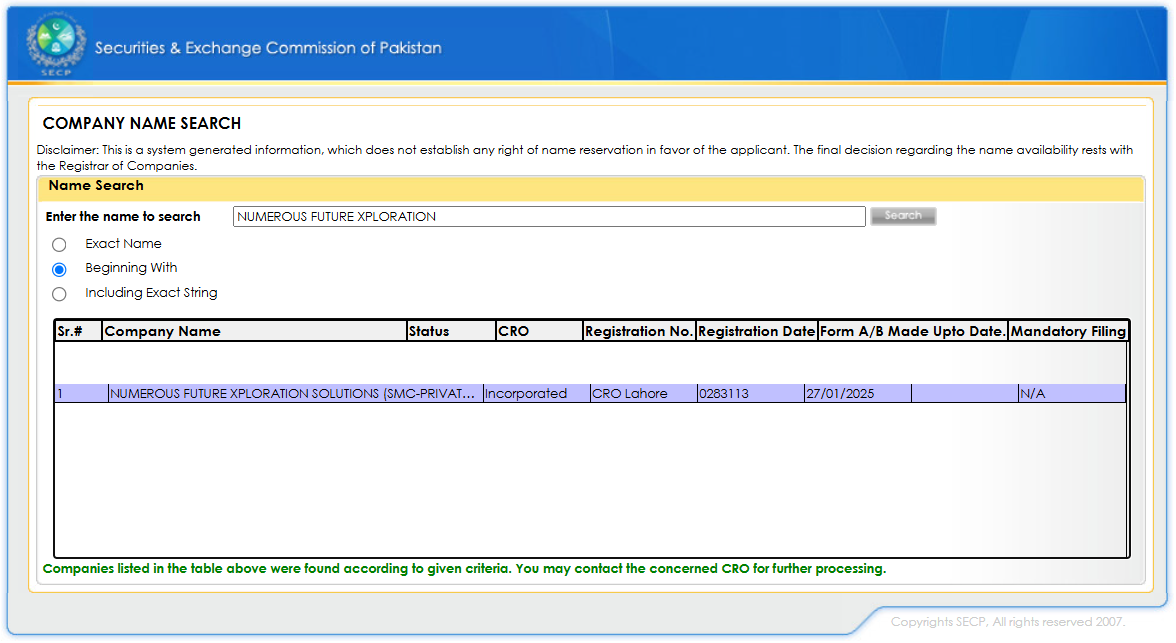Select the Exact Name radio option
Screen dimensions: 1176x643
pos(59,245)
